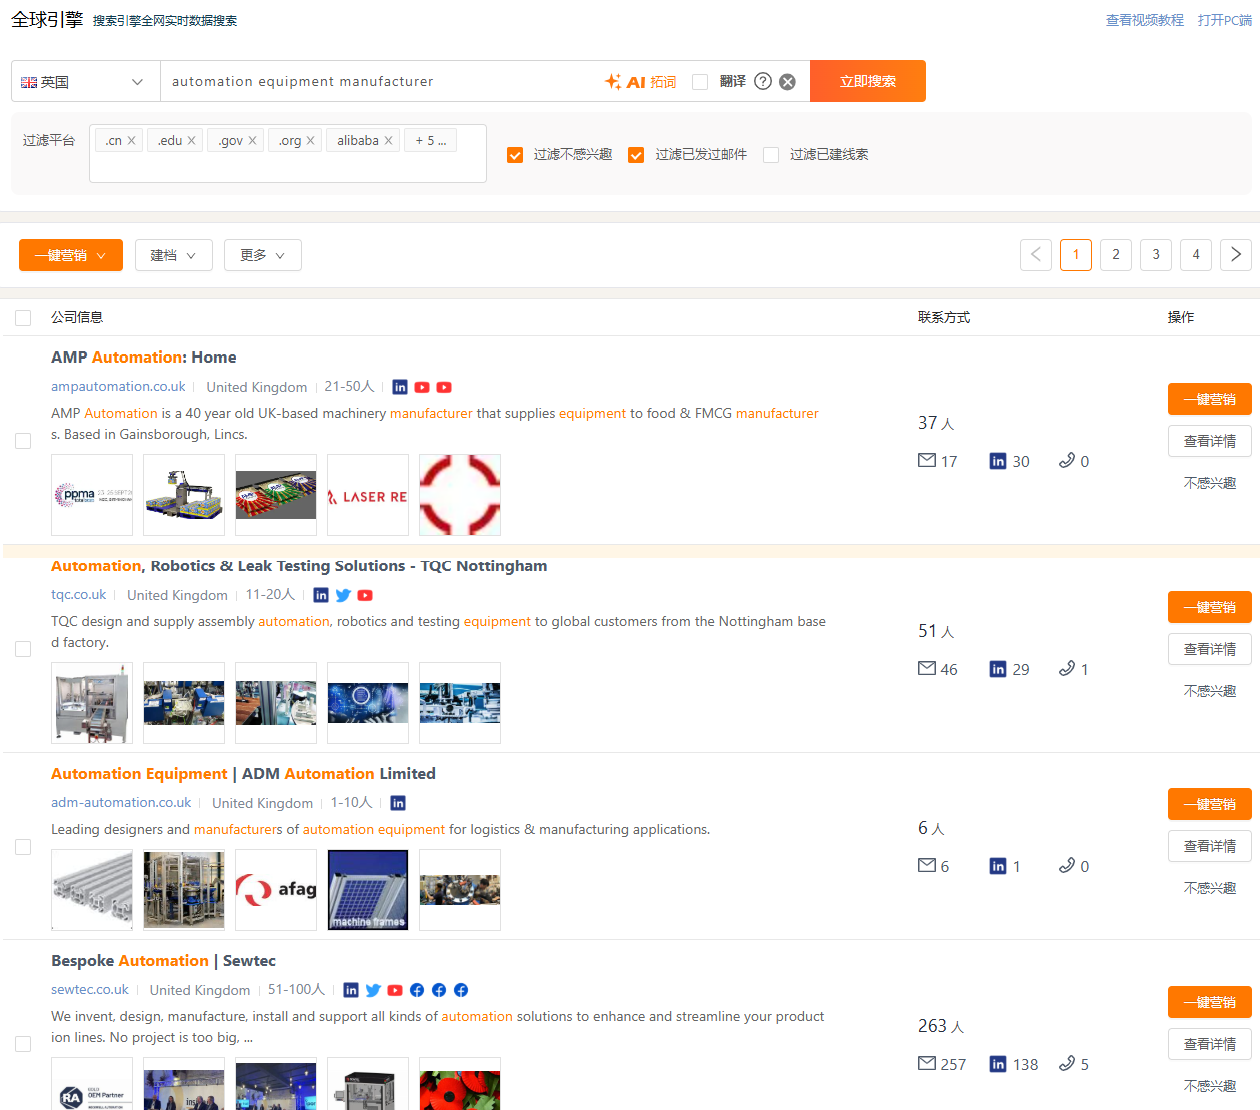This screenshot has height=1110, width=1260.
Task: Open the afag logo thumbnail
Action: (276, 890)
